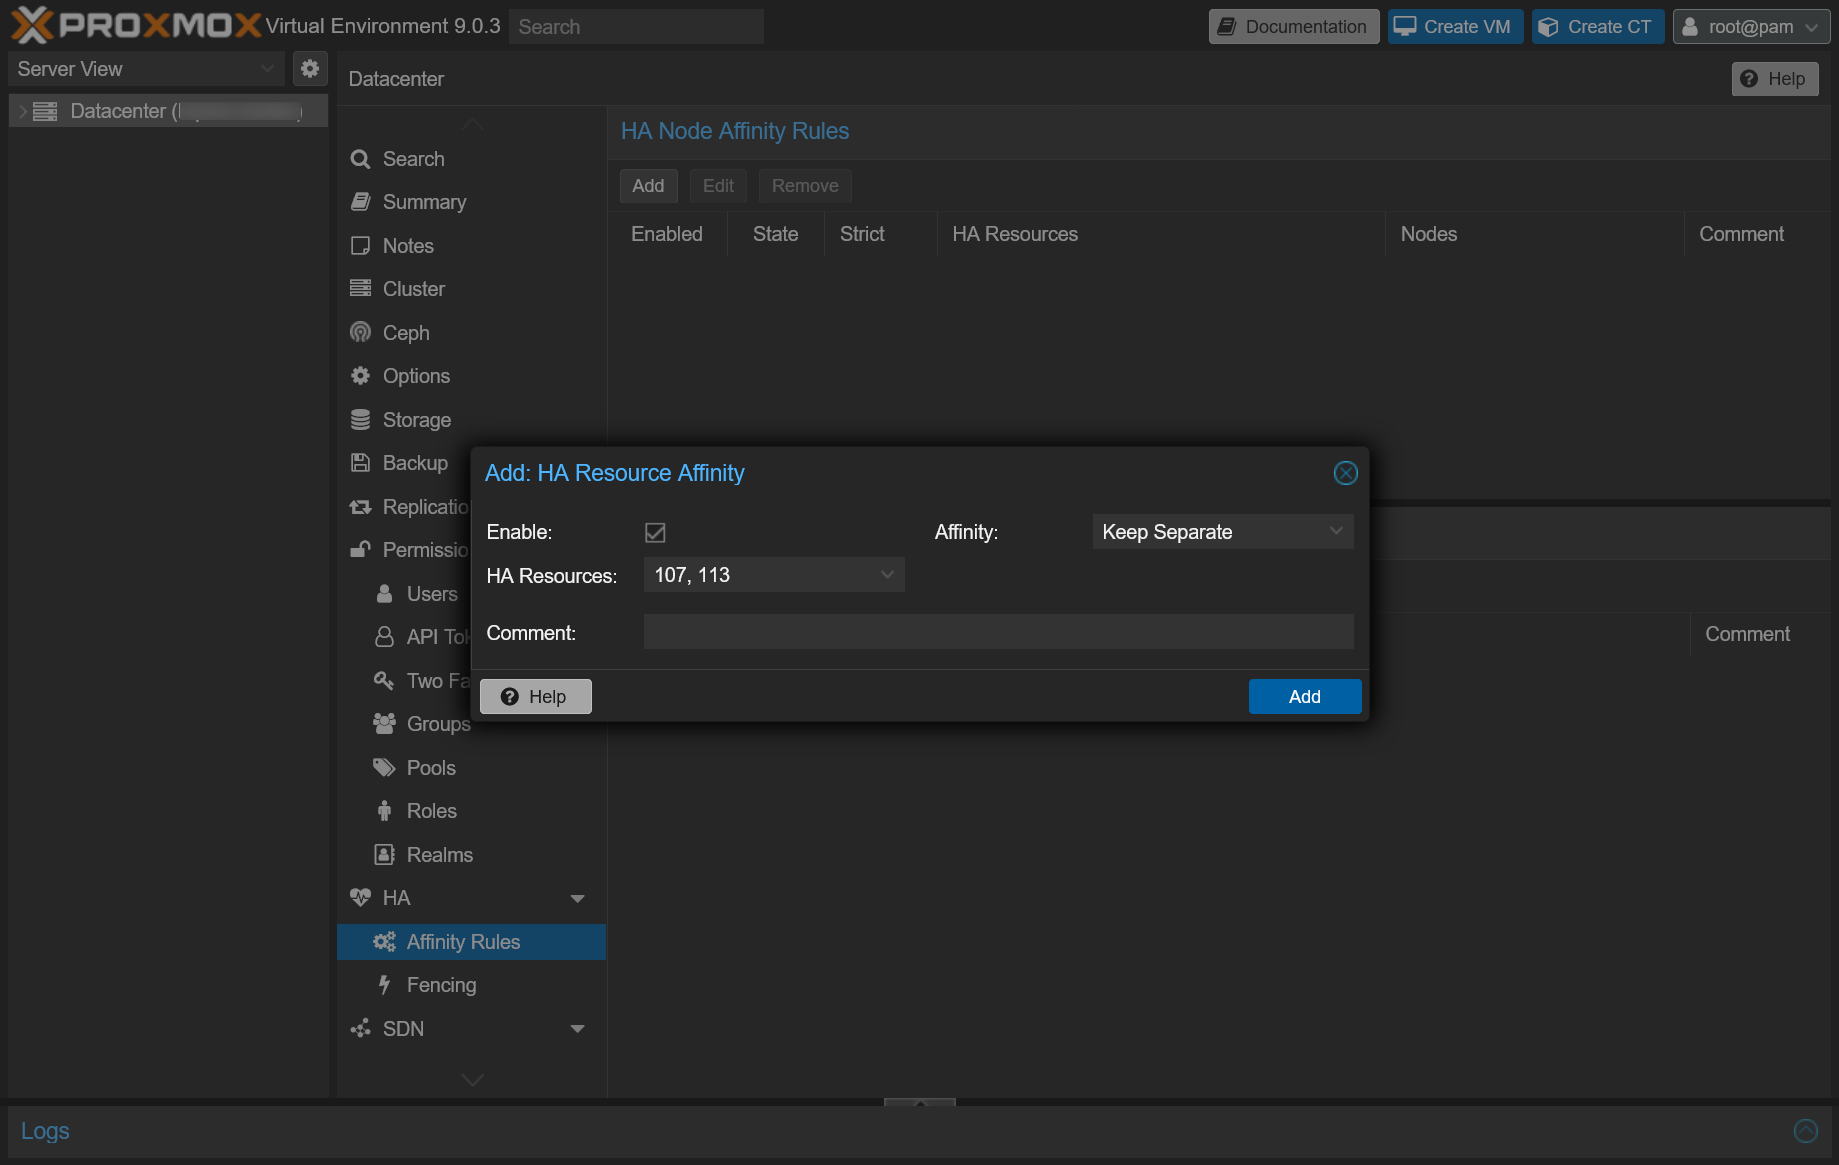Open the Logs panel label
Viewport: 1839px width, 1165px height.
point(45,1131)
